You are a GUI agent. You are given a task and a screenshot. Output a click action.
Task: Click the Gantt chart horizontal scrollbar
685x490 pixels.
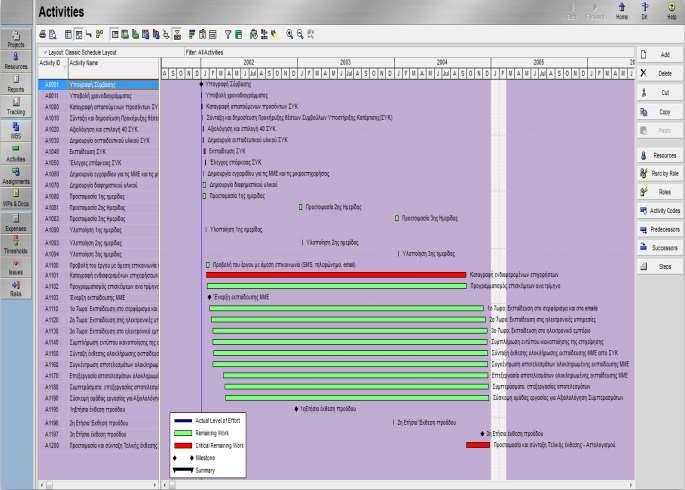(x=398, y=485)
